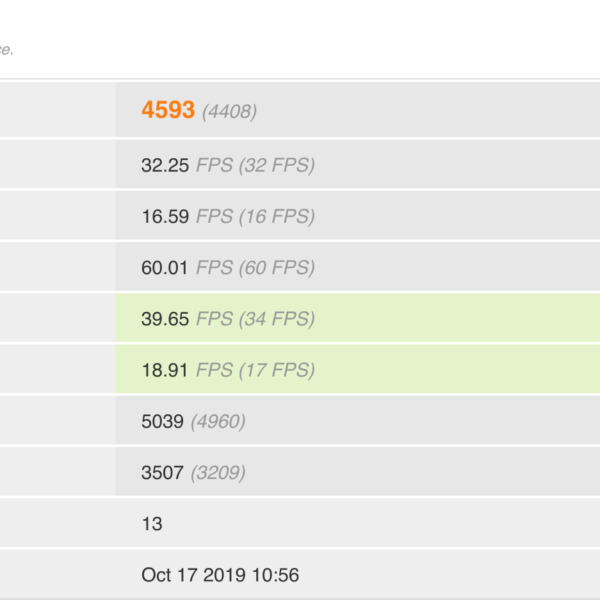Click the value 13 in the table
The image size is (600, 600).
pos(152,523)
